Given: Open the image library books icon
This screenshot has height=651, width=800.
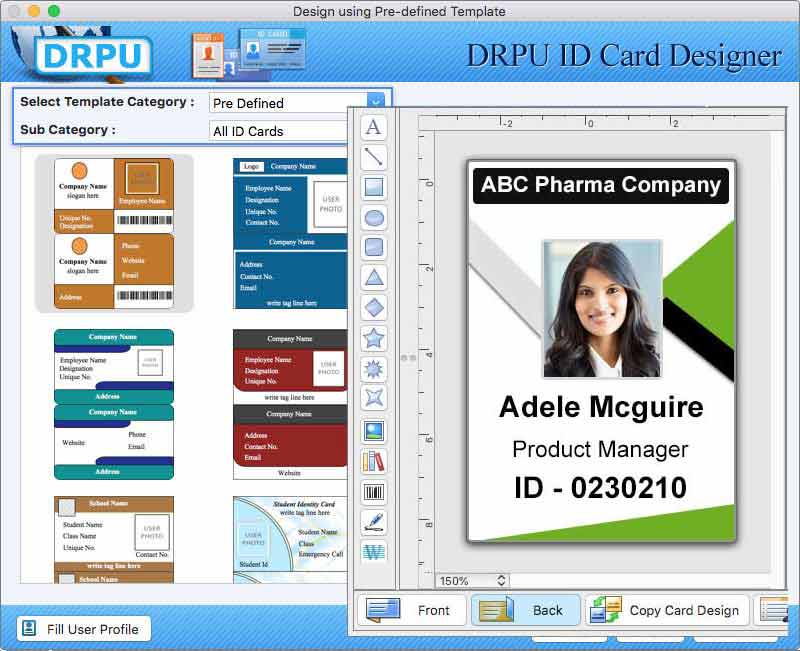Looking at the screenshot, I should 373,461.
